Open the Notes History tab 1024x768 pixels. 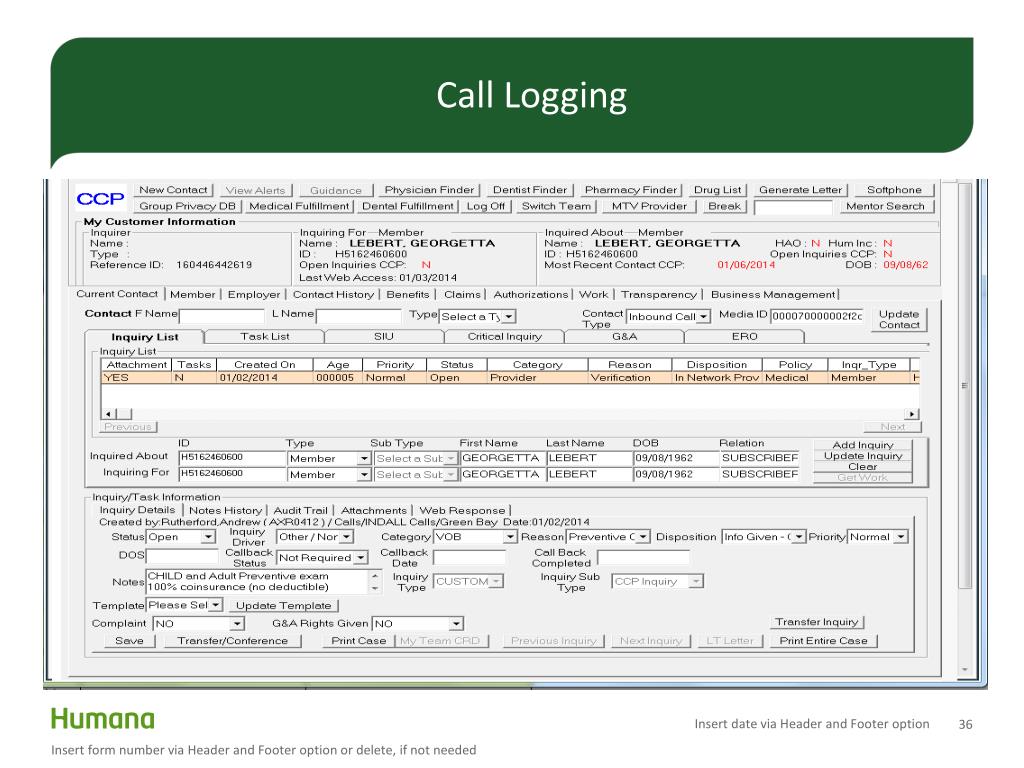(x=225, y=510)
